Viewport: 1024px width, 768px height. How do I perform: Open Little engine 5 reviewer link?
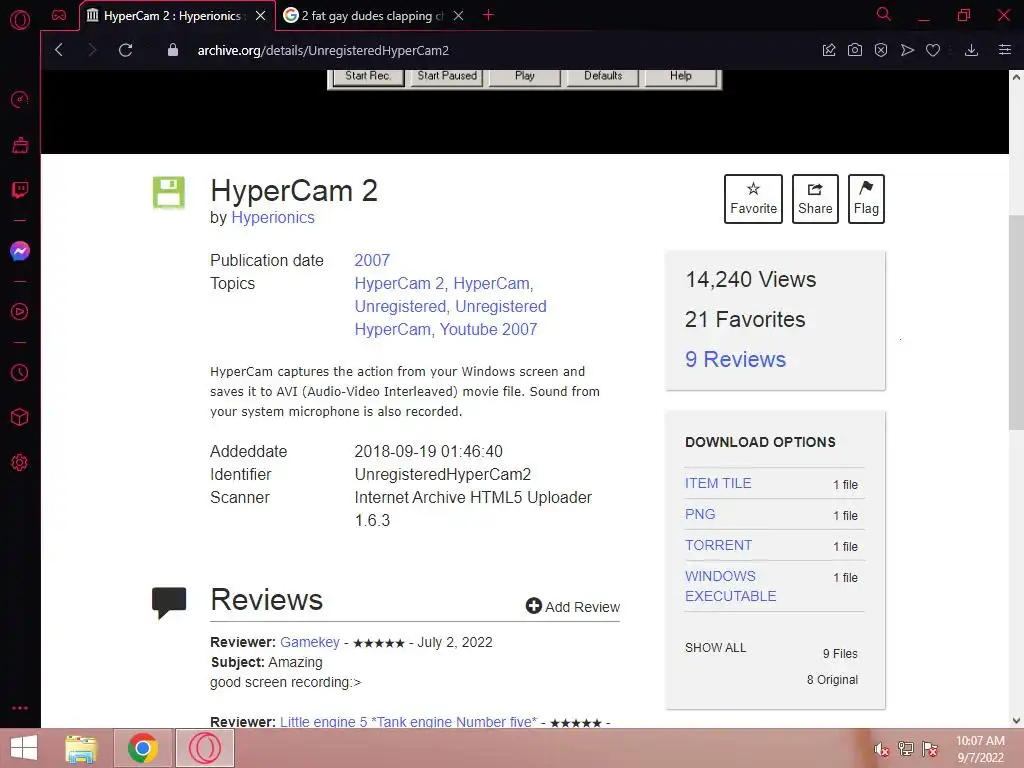pyautogui.click(x=408, y=722)
